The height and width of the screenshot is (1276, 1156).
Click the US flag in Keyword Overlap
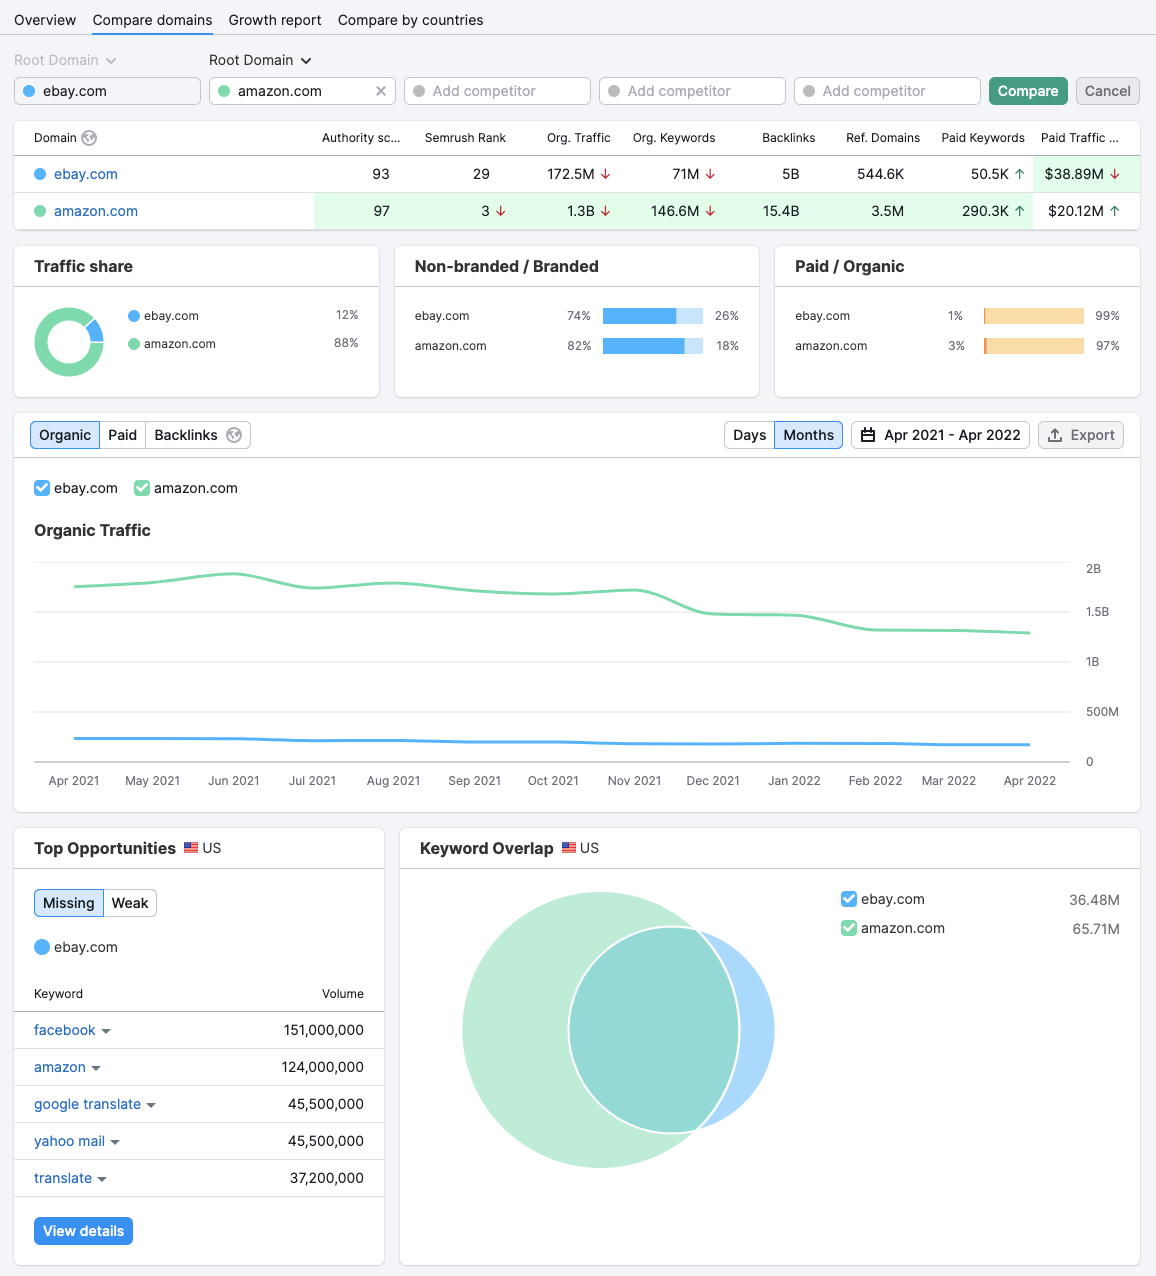click(567, 847)
